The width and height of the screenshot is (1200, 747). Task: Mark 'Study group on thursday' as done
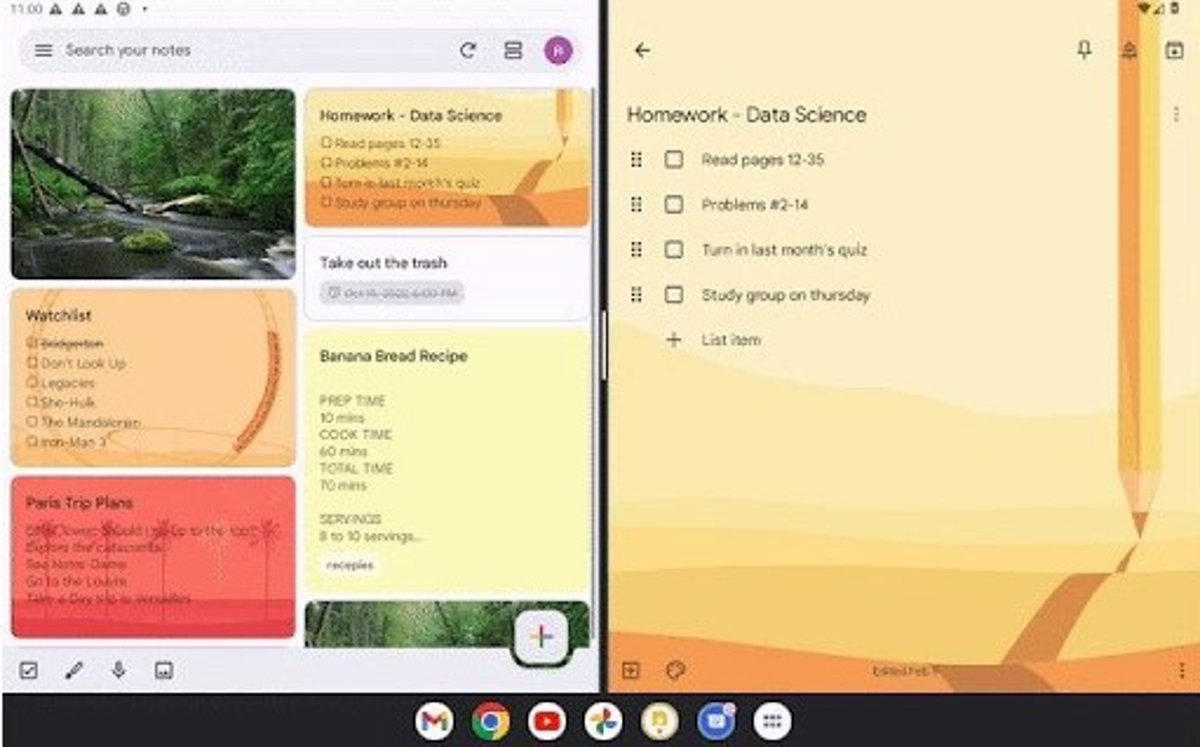[x=674, y=294]
